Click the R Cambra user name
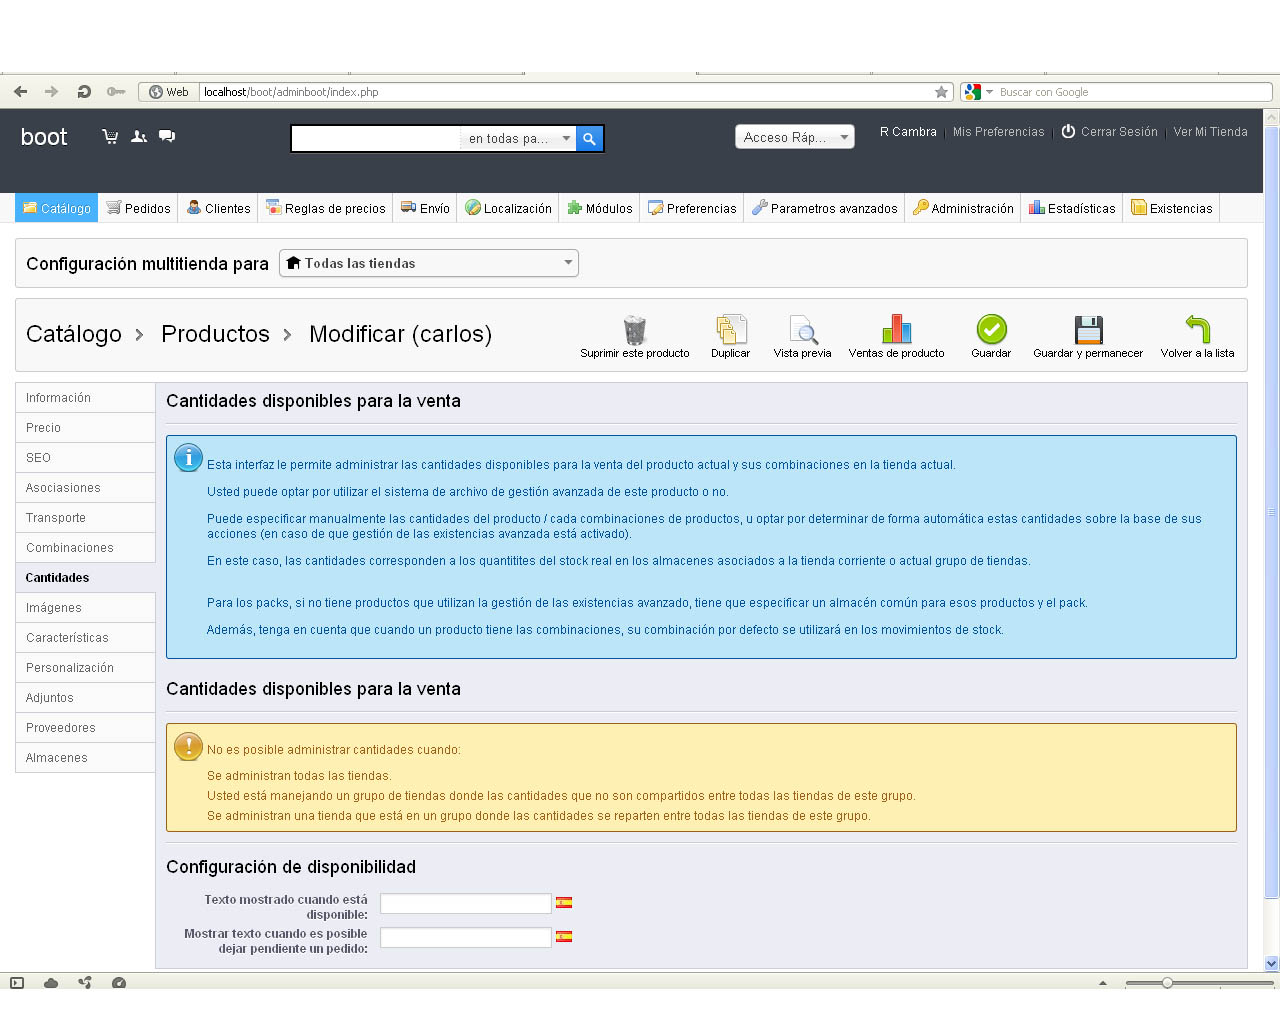 pos(908,132)
